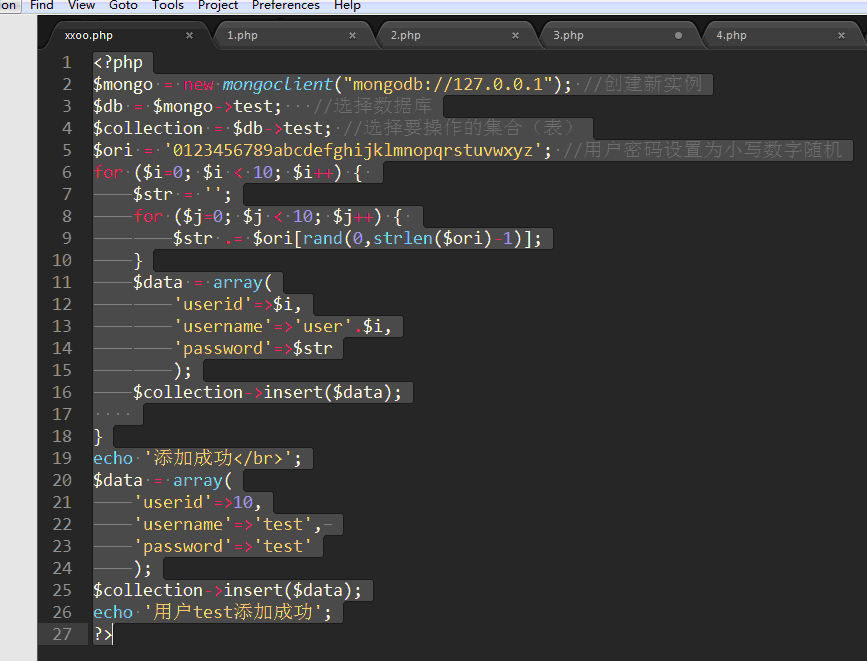Click line number 6 in the gutter

tap(66, 172)
